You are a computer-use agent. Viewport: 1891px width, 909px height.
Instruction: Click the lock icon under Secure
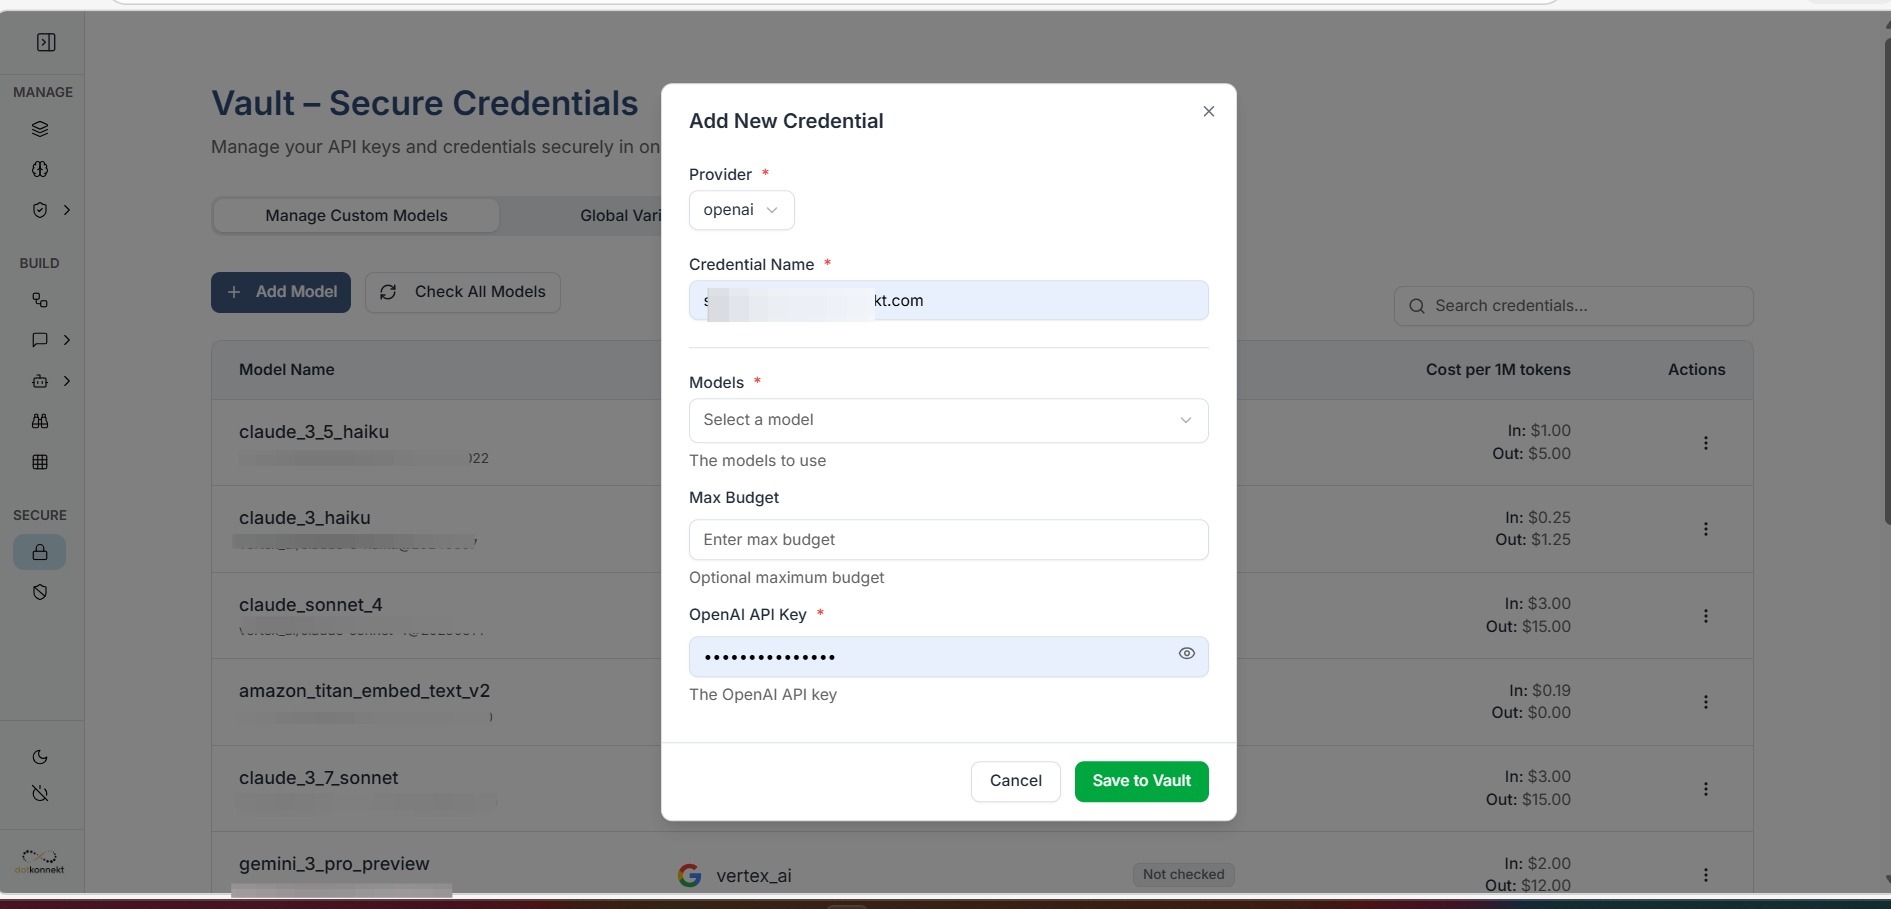tap(40, 552)
